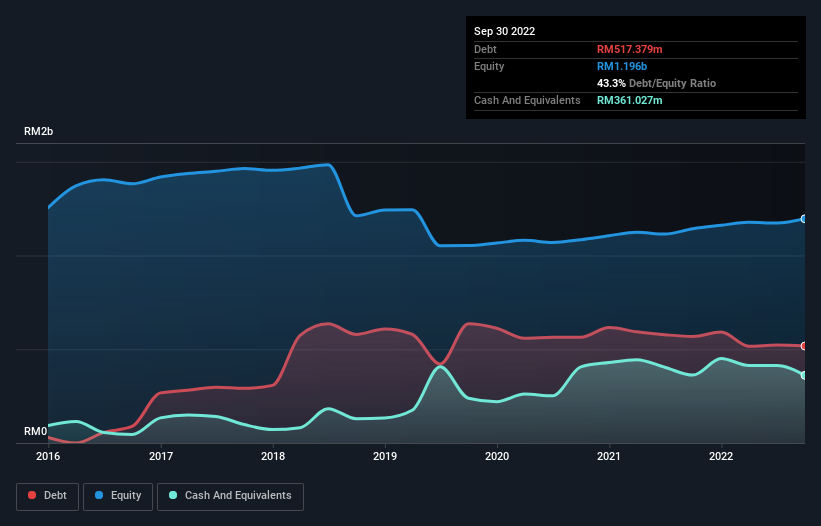Click the 2022 x-axis label
Image resolution: width=821 pixels, height=526 pixels.
pyautogui.click(x=721, y=456)
